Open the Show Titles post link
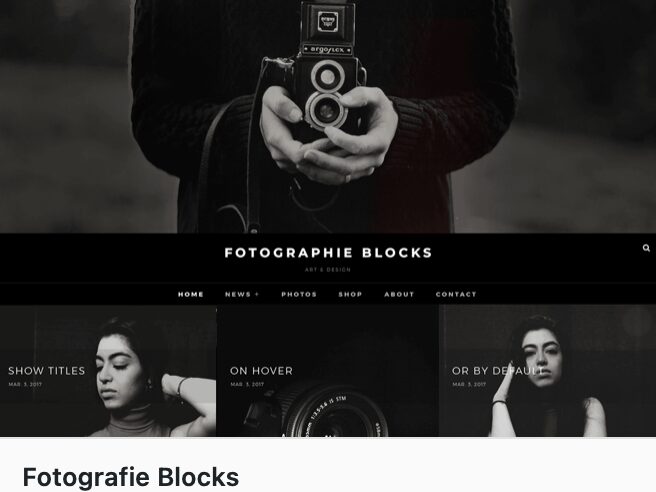Image resolution: width=656 pixels, height=492 pixels. (46, 371)
